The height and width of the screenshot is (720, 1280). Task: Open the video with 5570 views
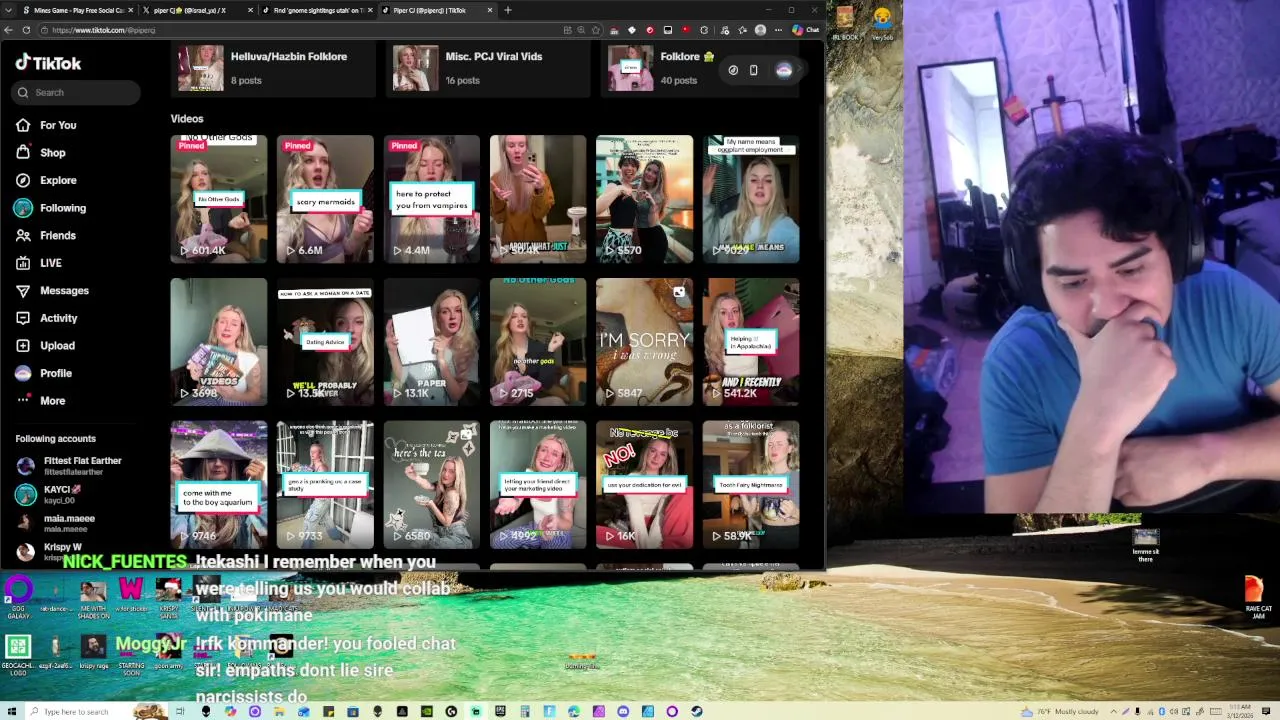point(644,199)
